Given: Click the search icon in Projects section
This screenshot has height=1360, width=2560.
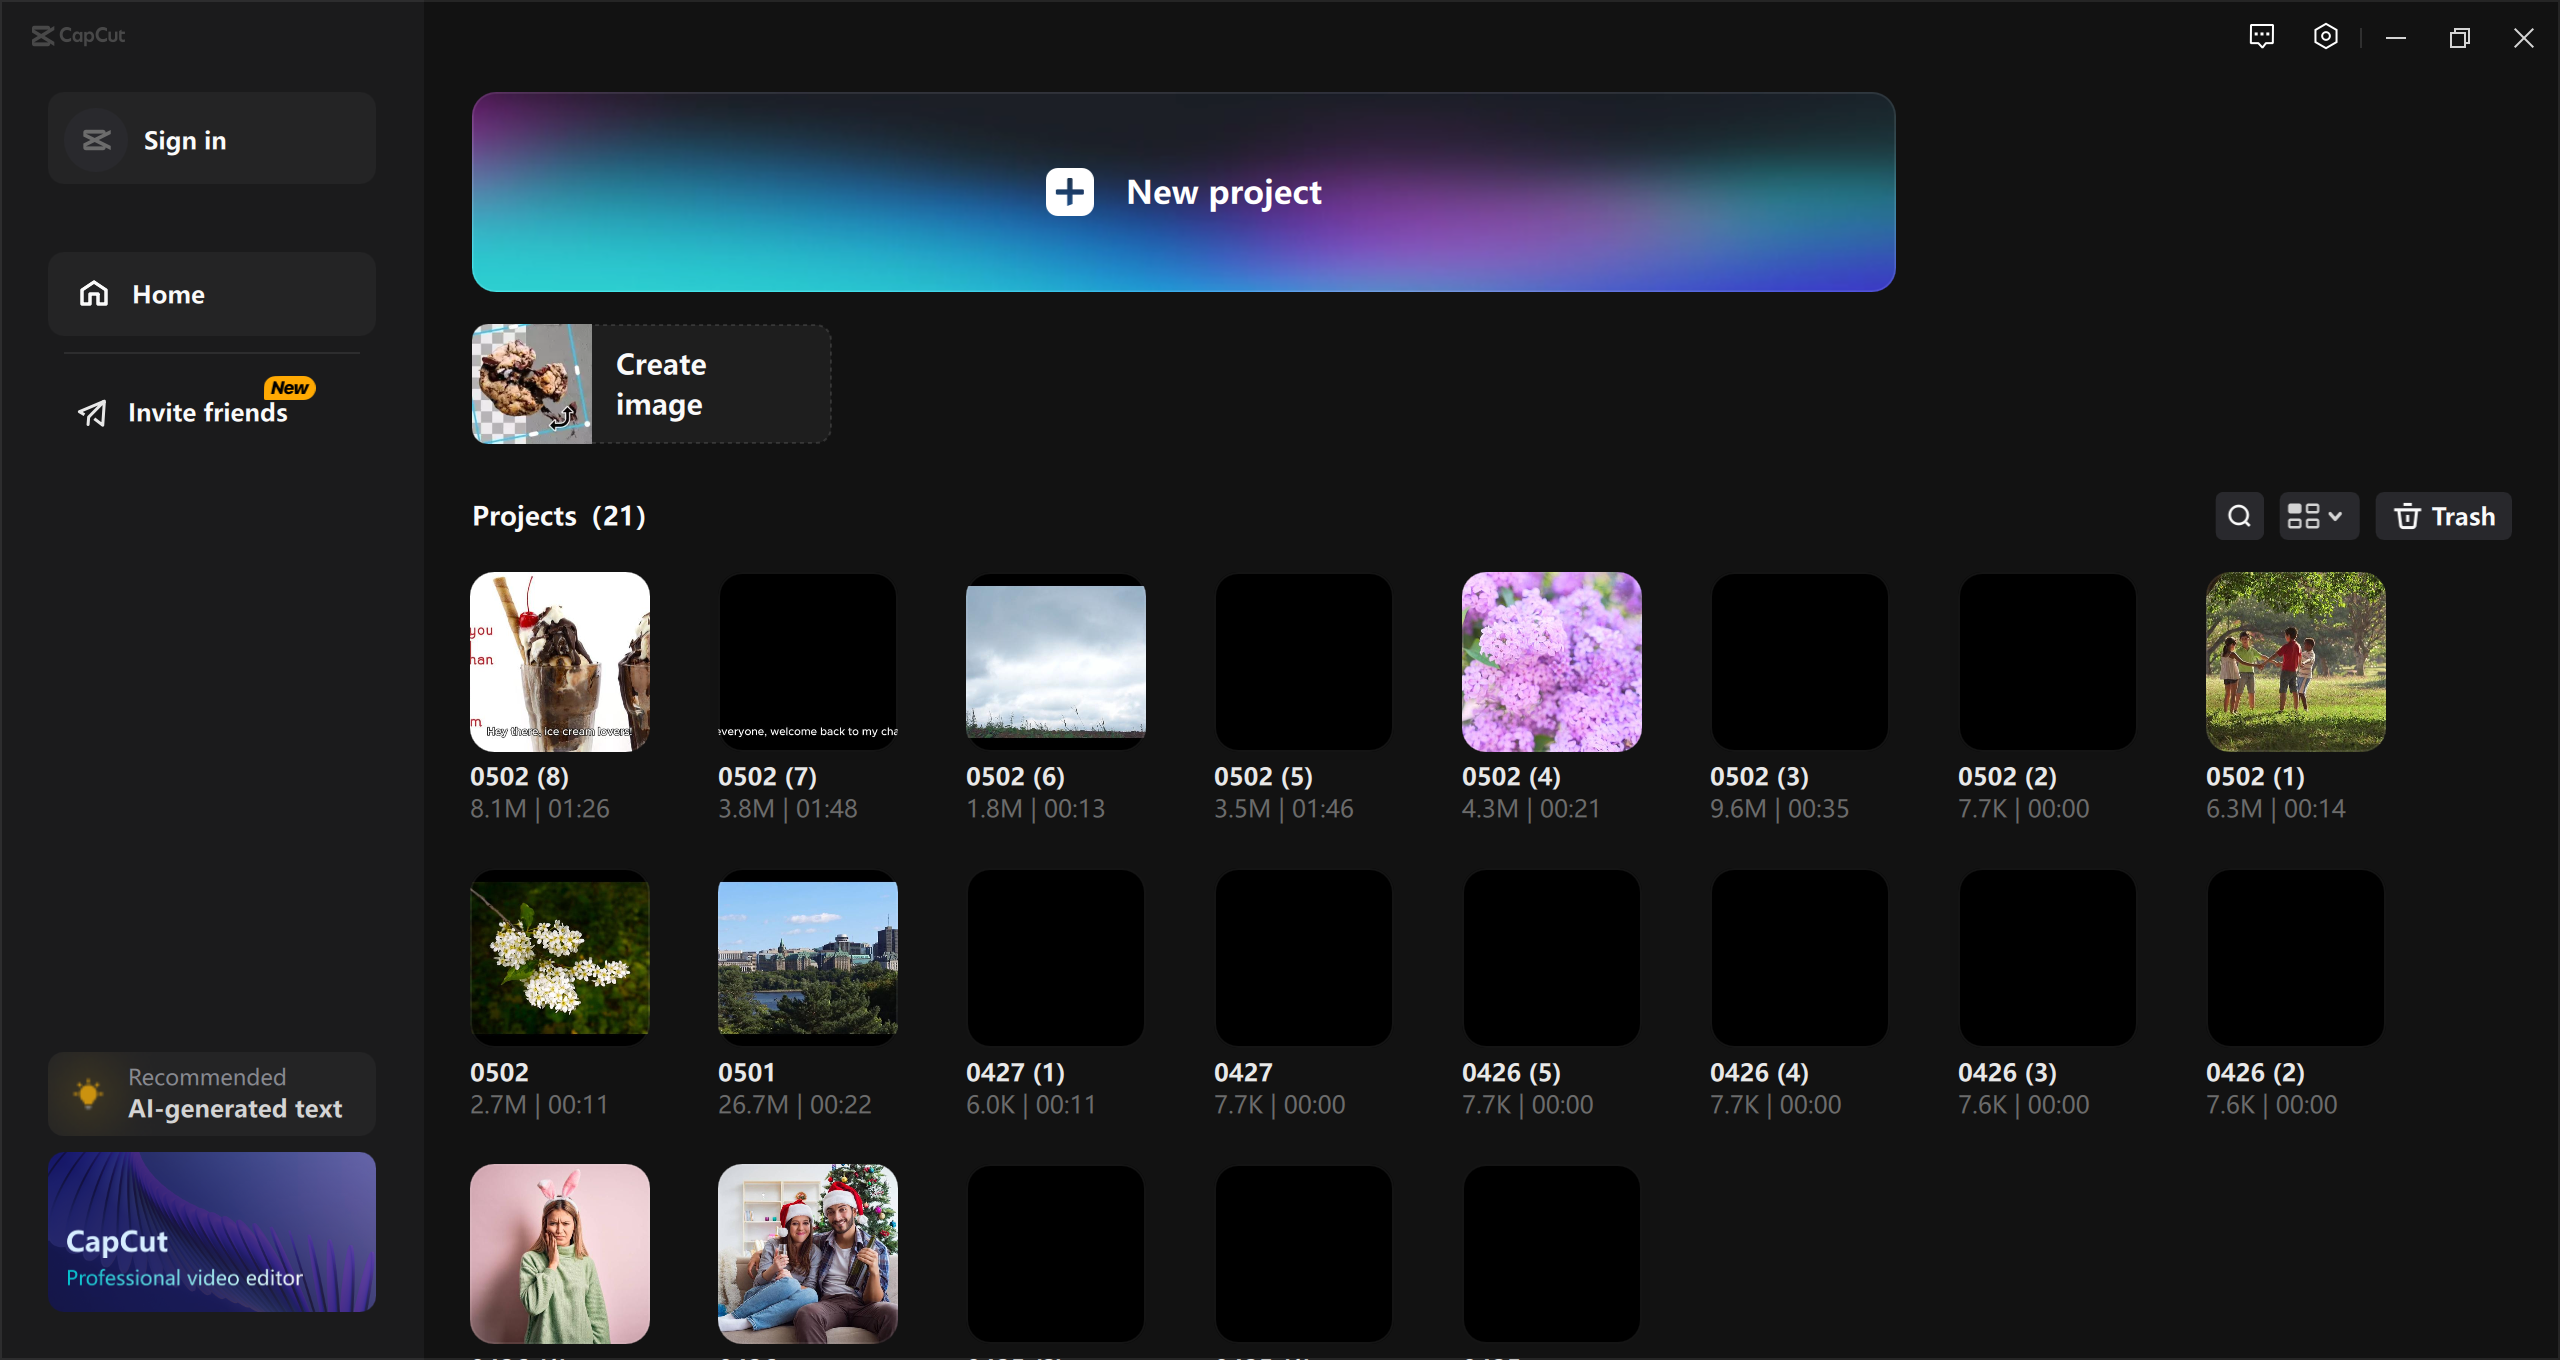Looking at the screenshot, I should tap(2239, 516).
